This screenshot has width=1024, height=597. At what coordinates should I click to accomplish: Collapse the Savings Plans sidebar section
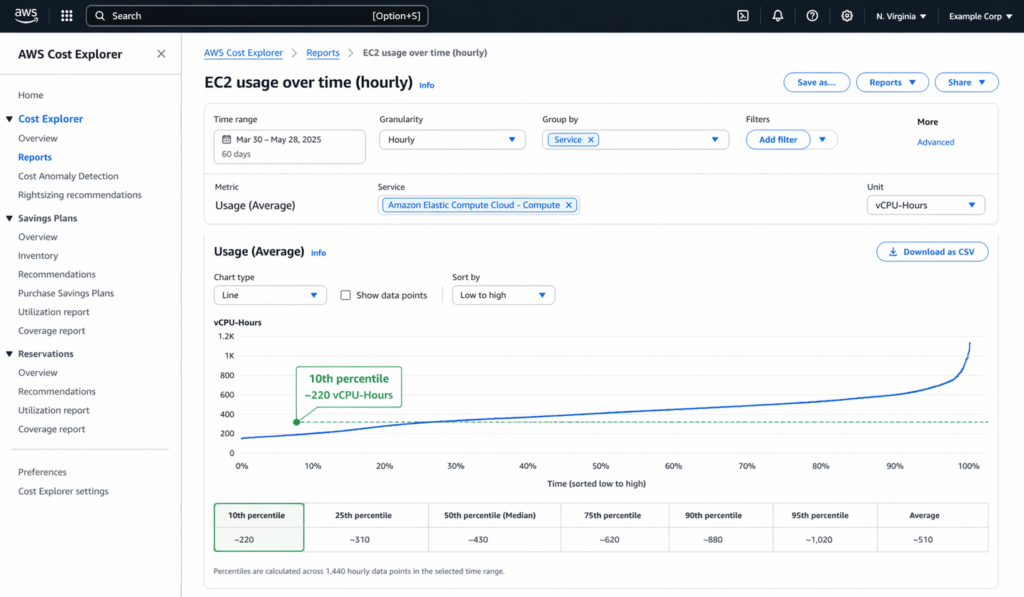(x=10, y=217)
